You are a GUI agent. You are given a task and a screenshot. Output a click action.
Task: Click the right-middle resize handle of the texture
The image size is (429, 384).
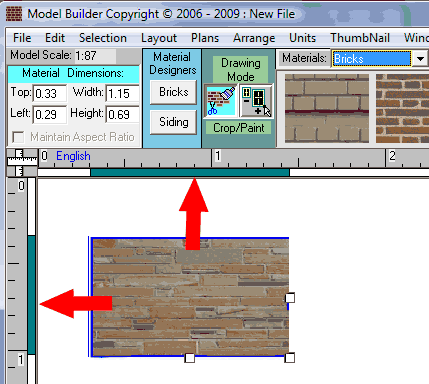[x=290, y=298]
